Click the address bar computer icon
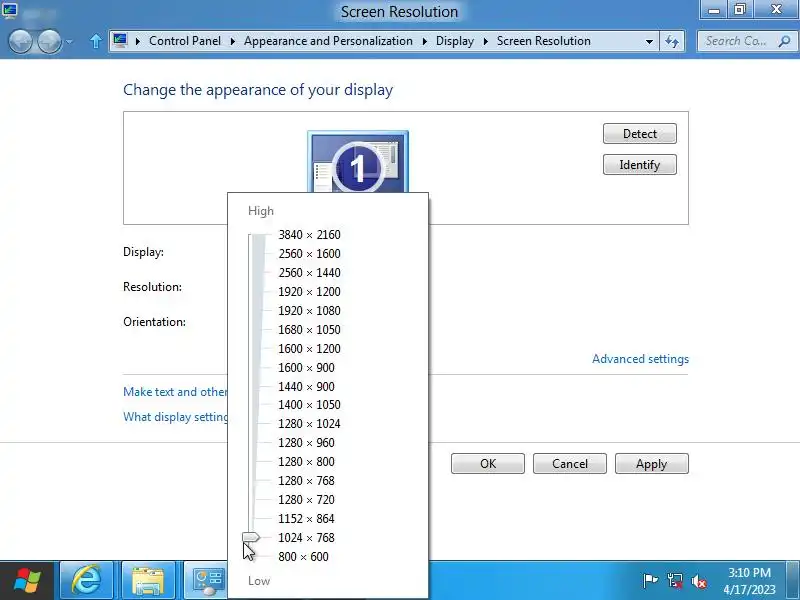 (x=120, y=40)
